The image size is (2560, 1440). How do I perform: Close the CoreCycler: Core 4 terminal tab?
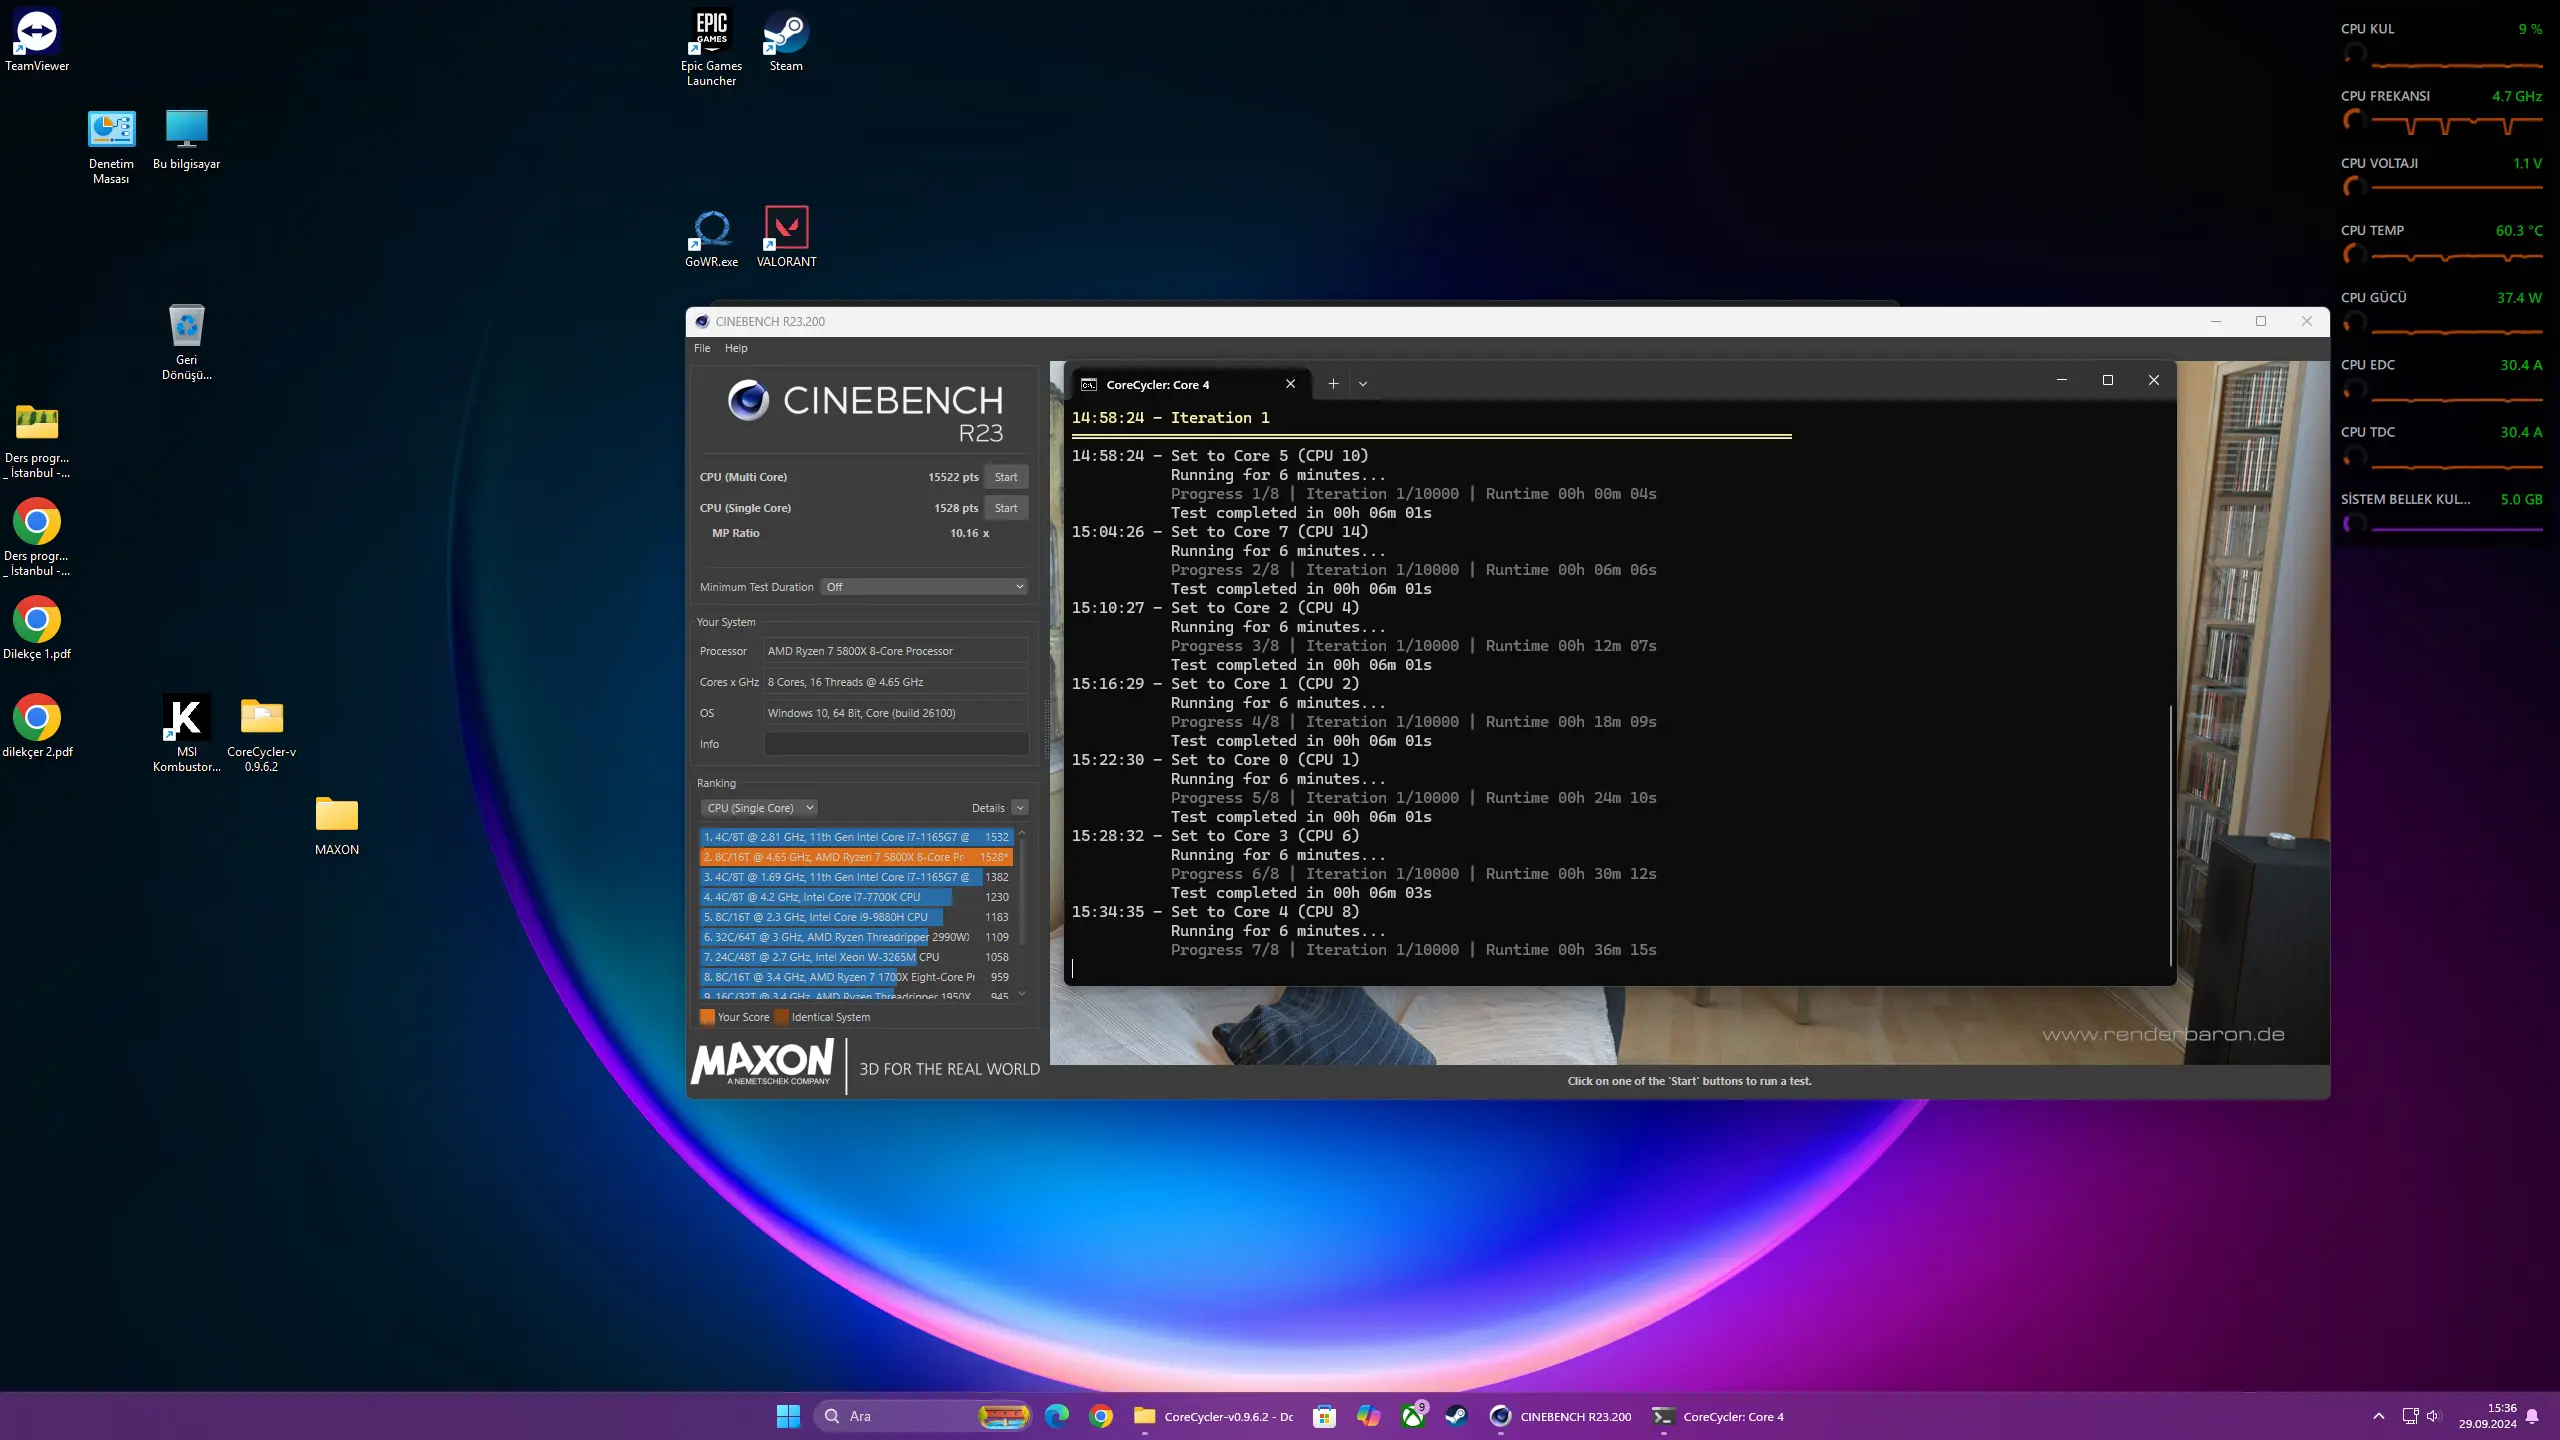[1290, 384]
